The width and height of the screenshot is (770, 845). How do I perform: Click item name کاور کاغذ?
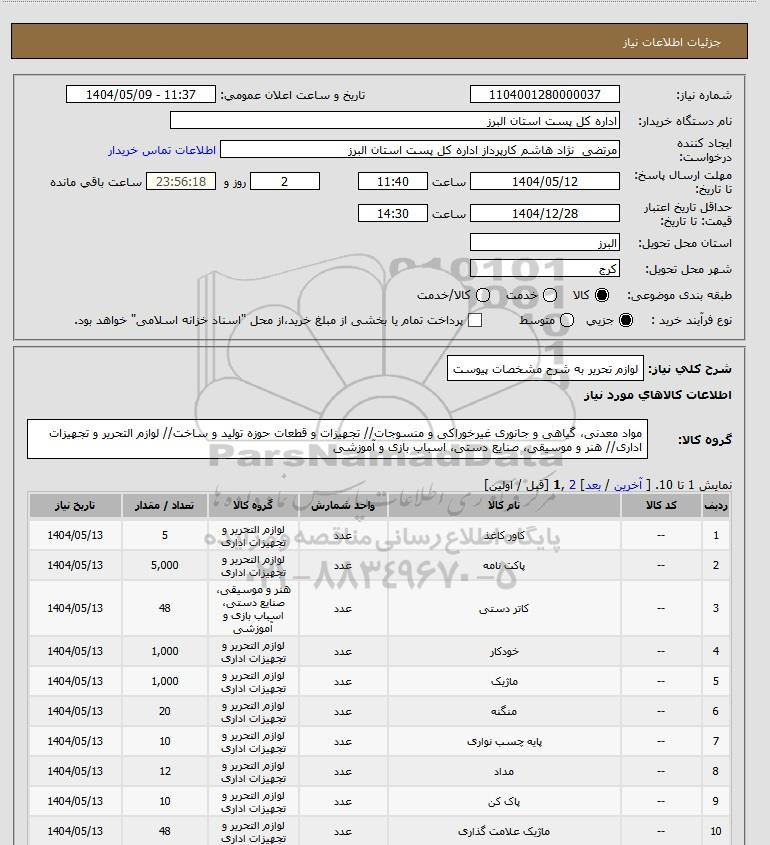pyautogui.click(x=504, y=535)
